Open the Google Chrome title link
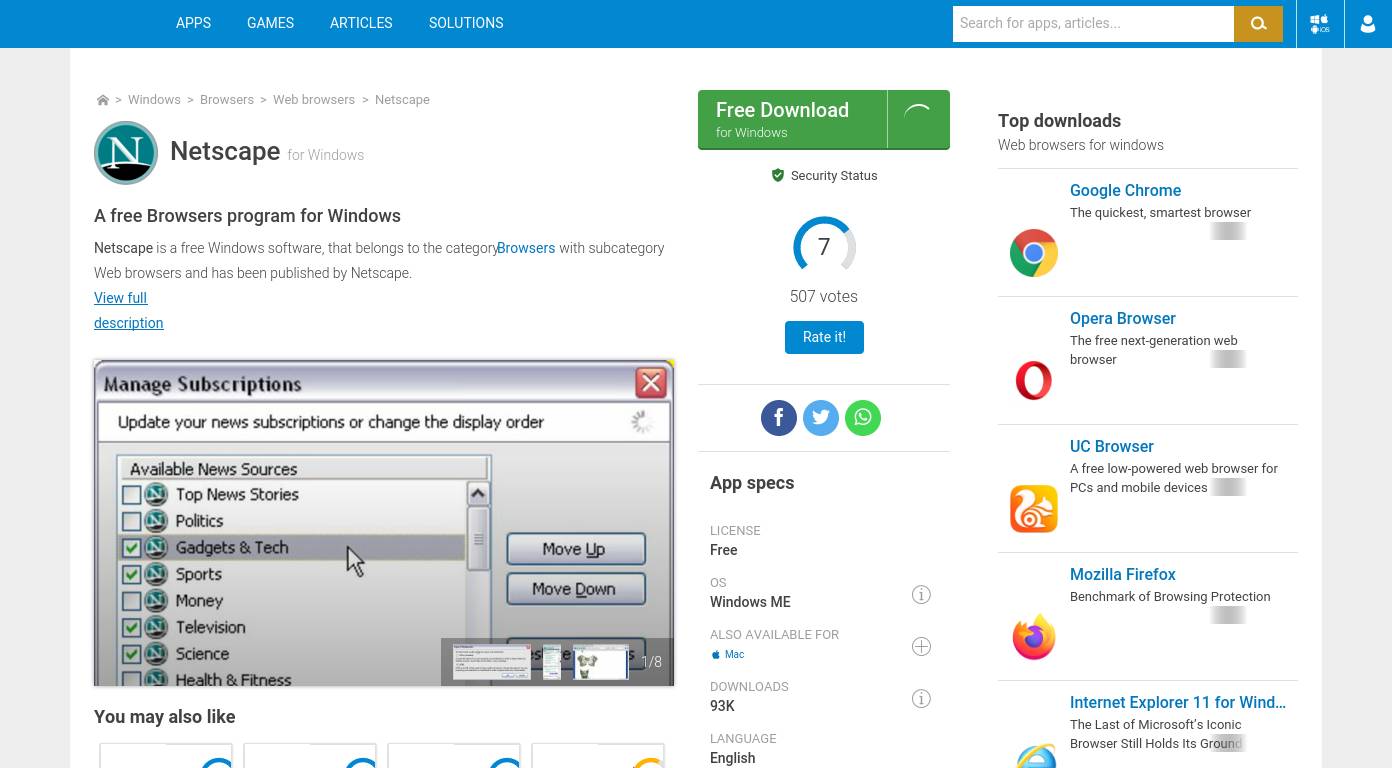1392x768 pixels. pos(1125,190)
